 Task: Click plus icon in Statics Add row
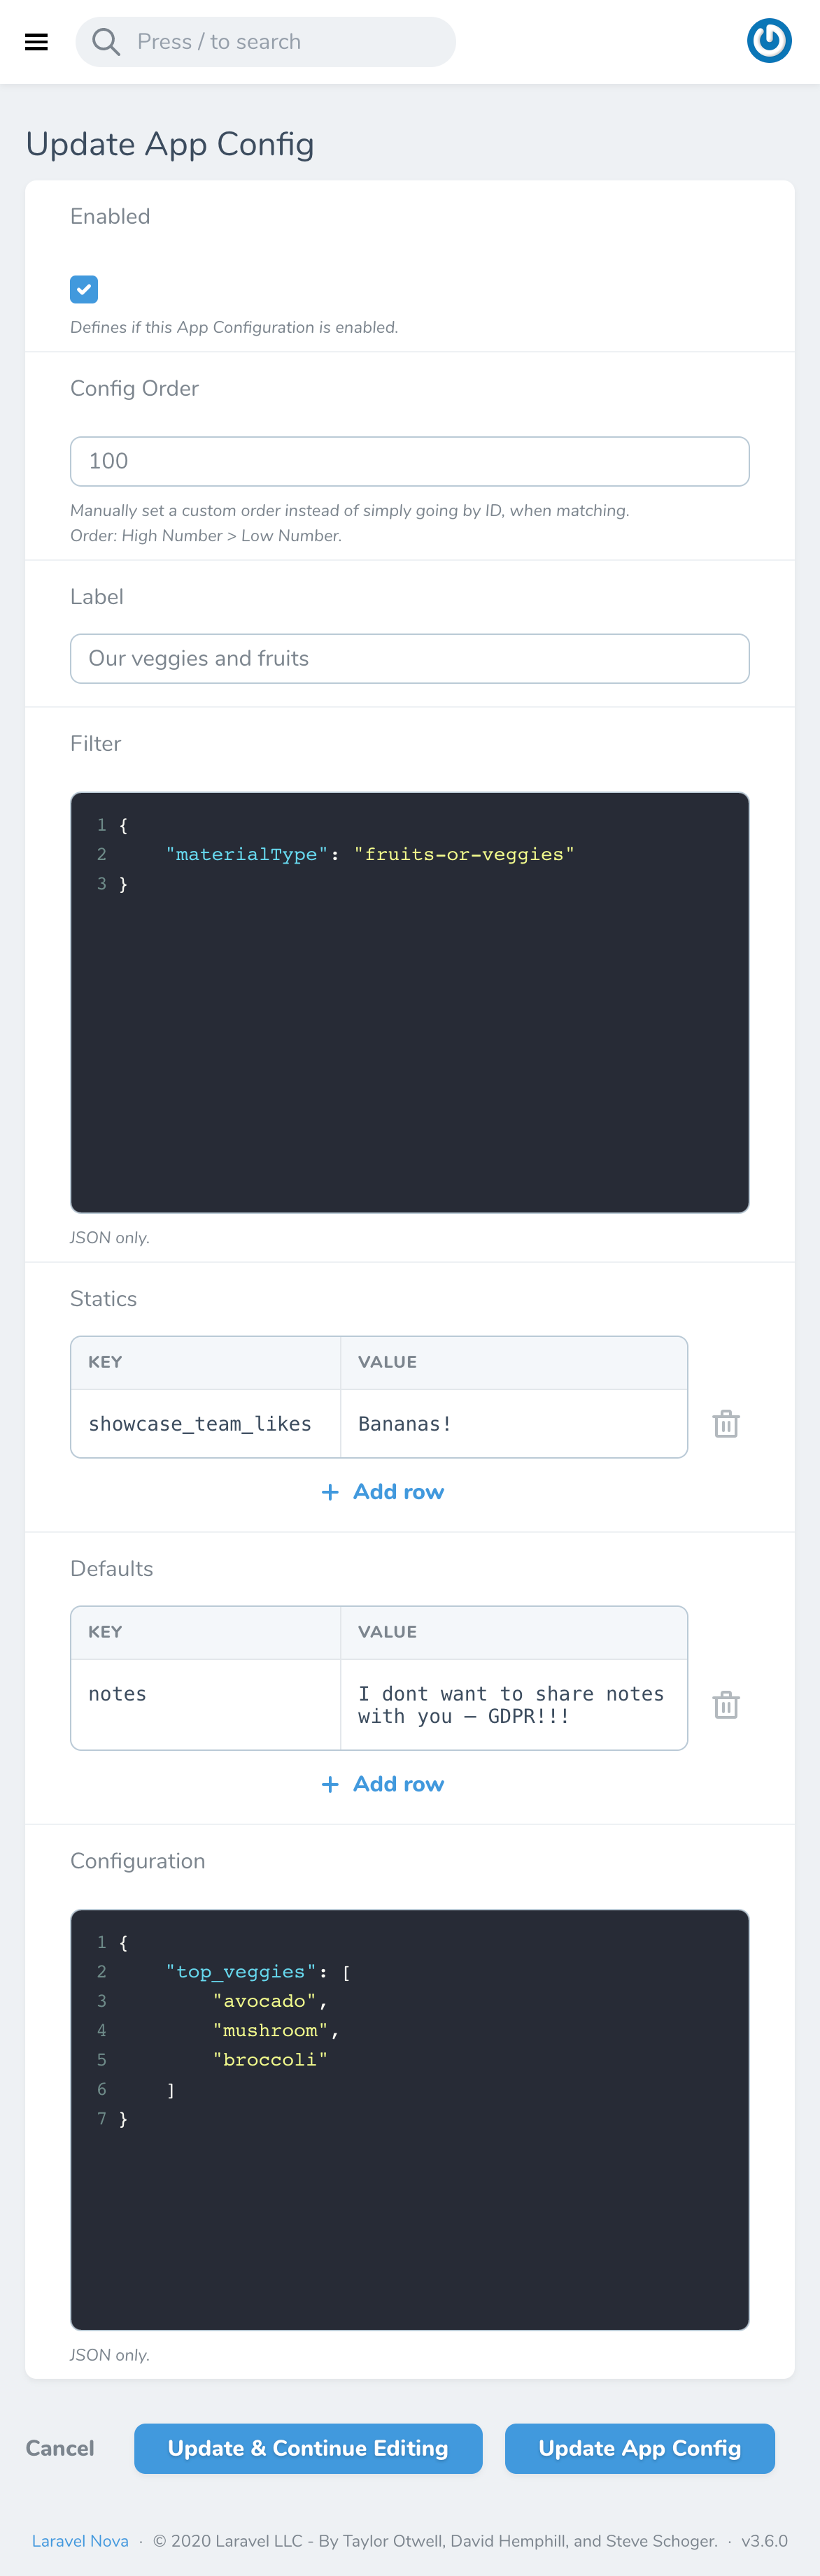(330, 1491)
